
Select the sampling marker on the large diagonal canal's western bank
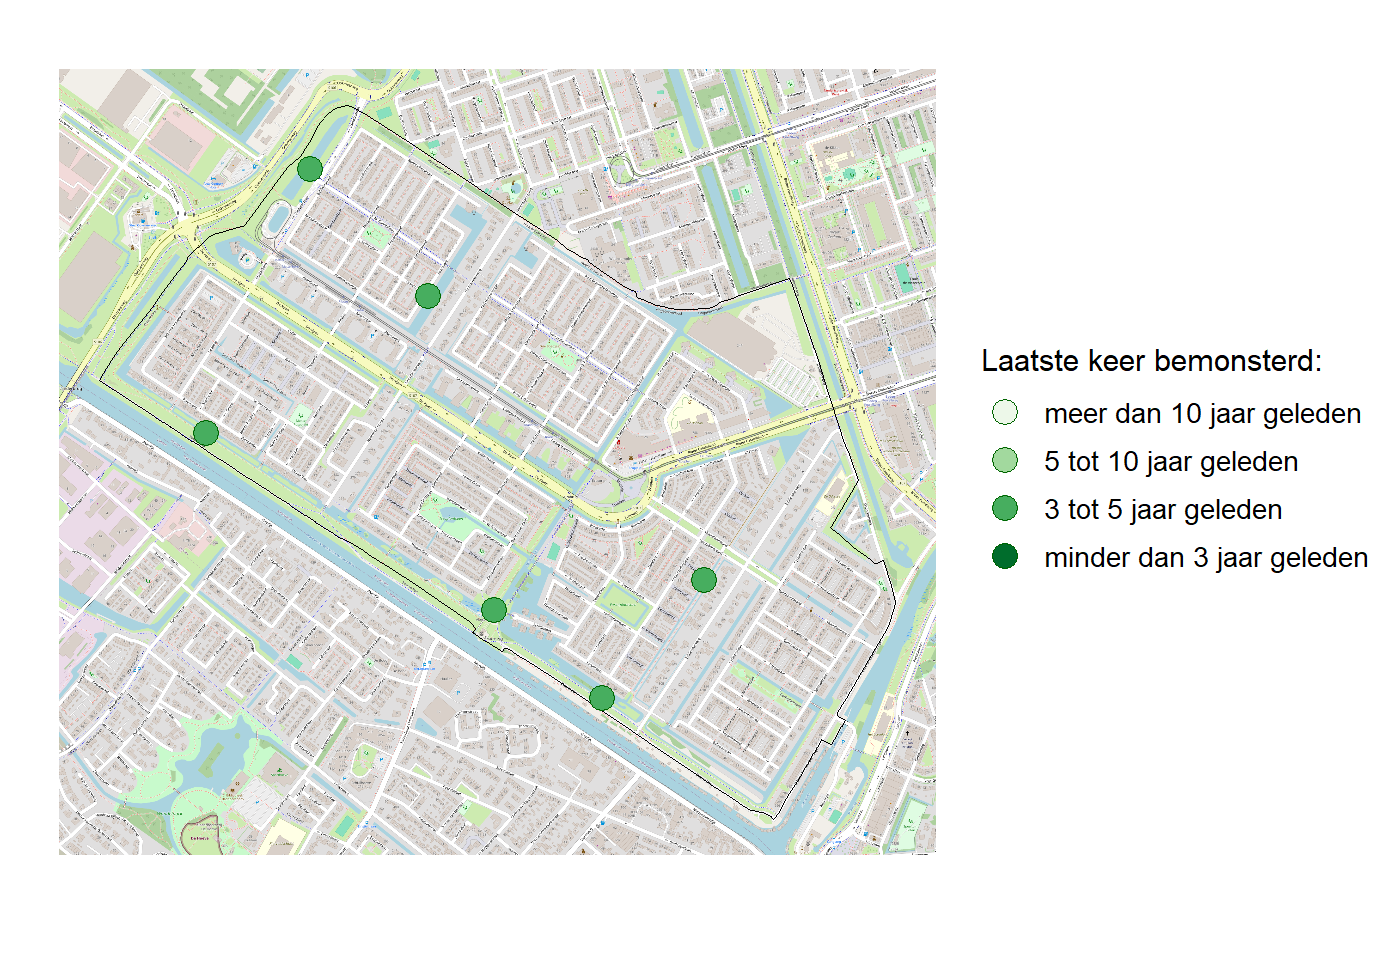(x=206, y=433)
